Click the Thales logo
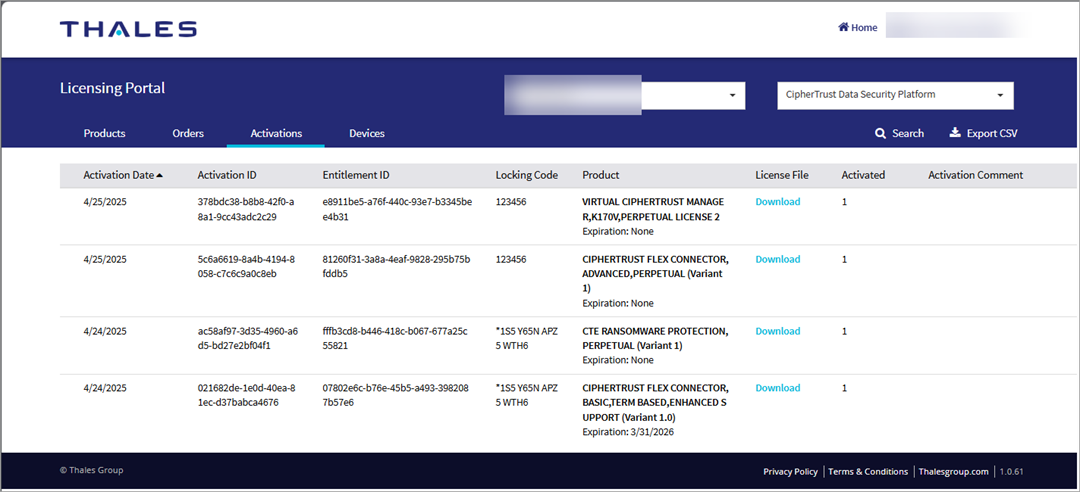The width and height of the screenshot is (1080, 493). coord(128,29)
